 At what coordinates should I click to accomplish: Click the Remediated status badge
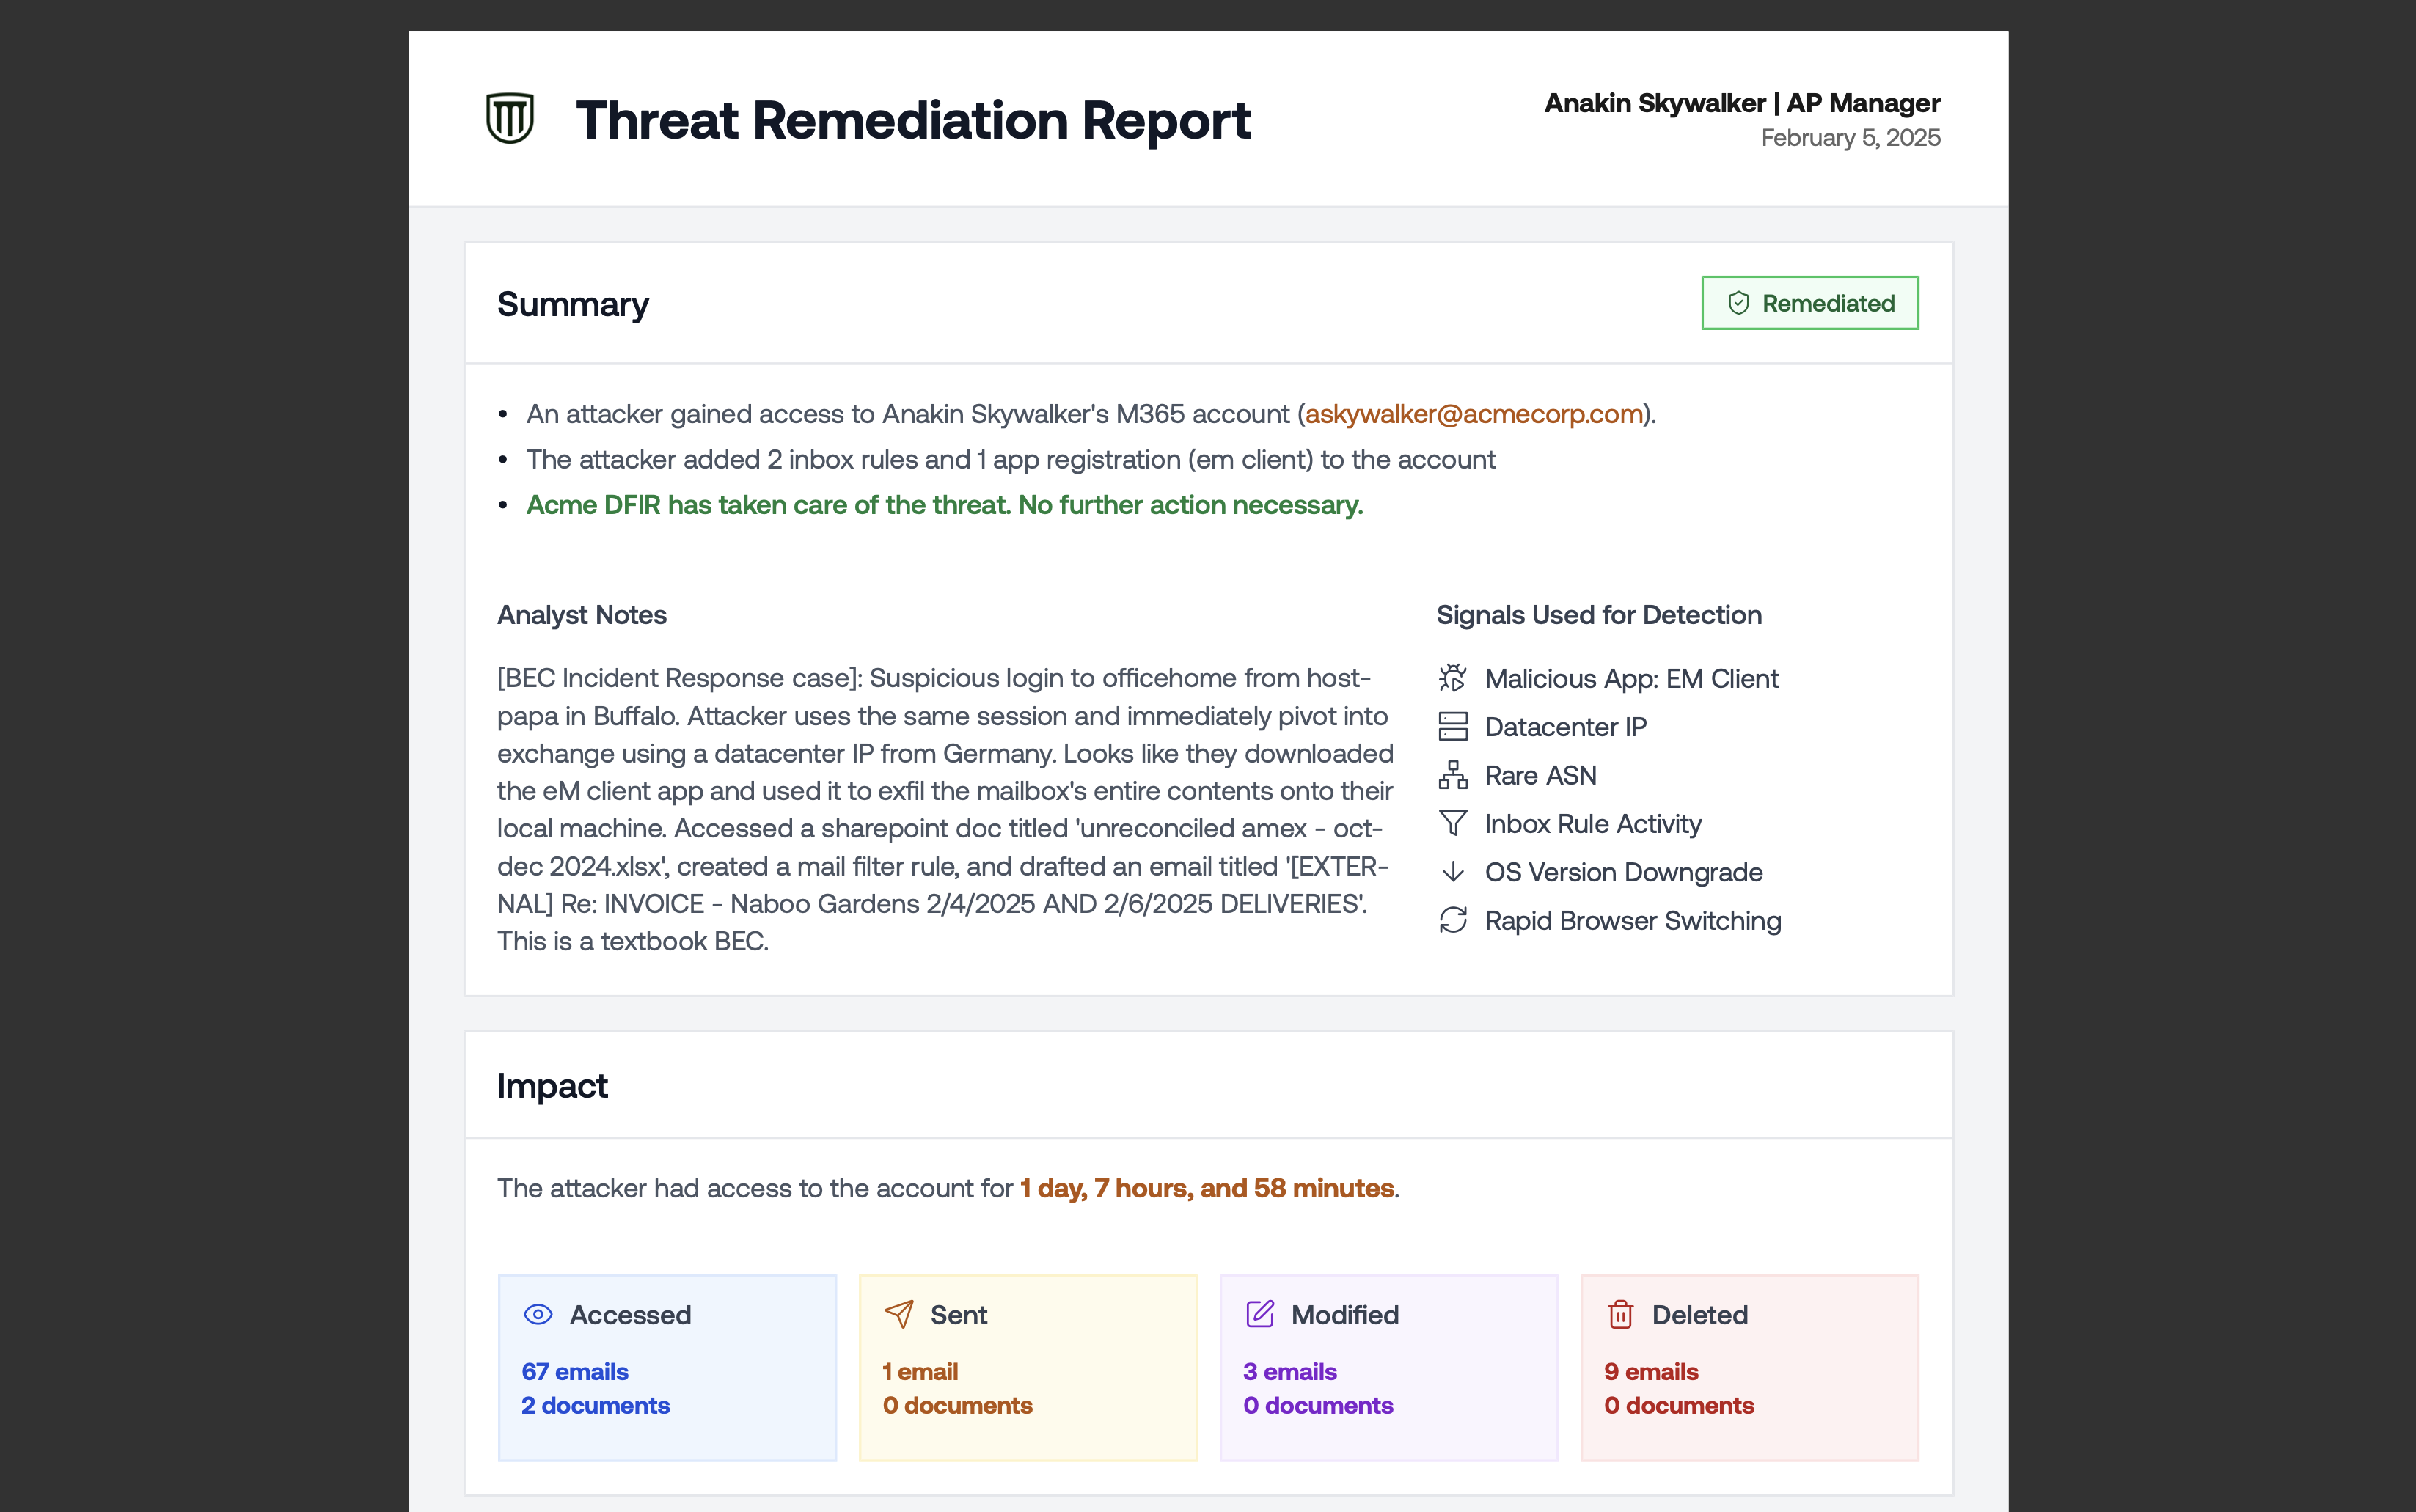(1809, 303)
